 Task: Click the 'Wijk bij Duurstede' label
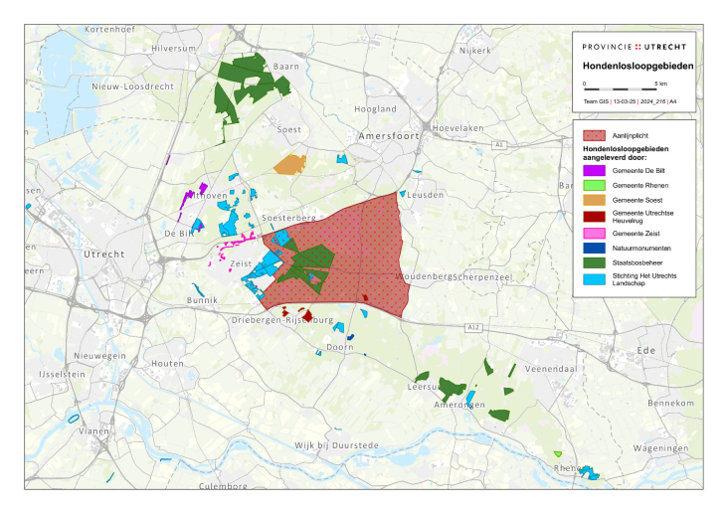pos(337,445)
